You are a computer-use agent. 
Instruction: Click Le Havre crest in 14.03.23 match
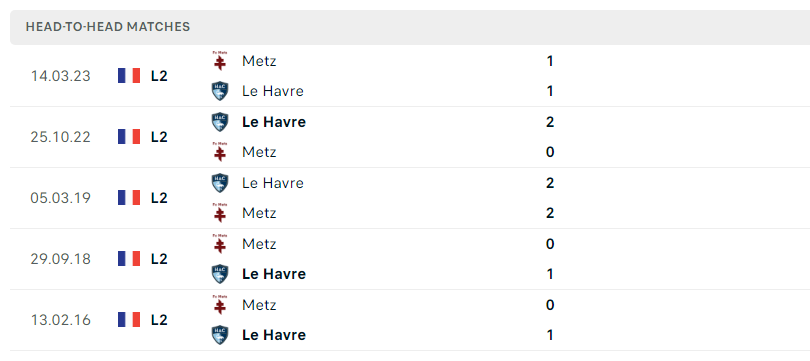click(220, 91)
